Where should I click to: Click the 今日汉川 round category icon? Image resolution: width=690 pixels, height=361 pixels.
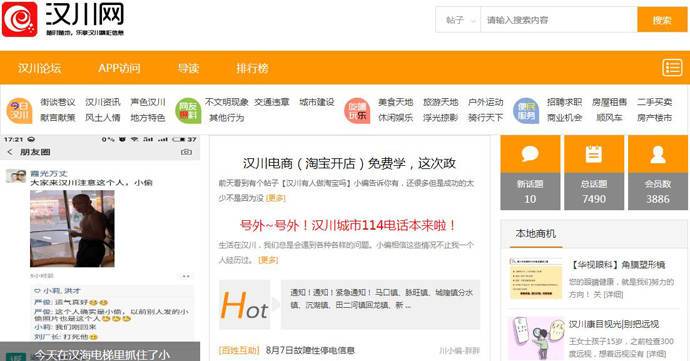pyautogui.click(x=19, y=111)
